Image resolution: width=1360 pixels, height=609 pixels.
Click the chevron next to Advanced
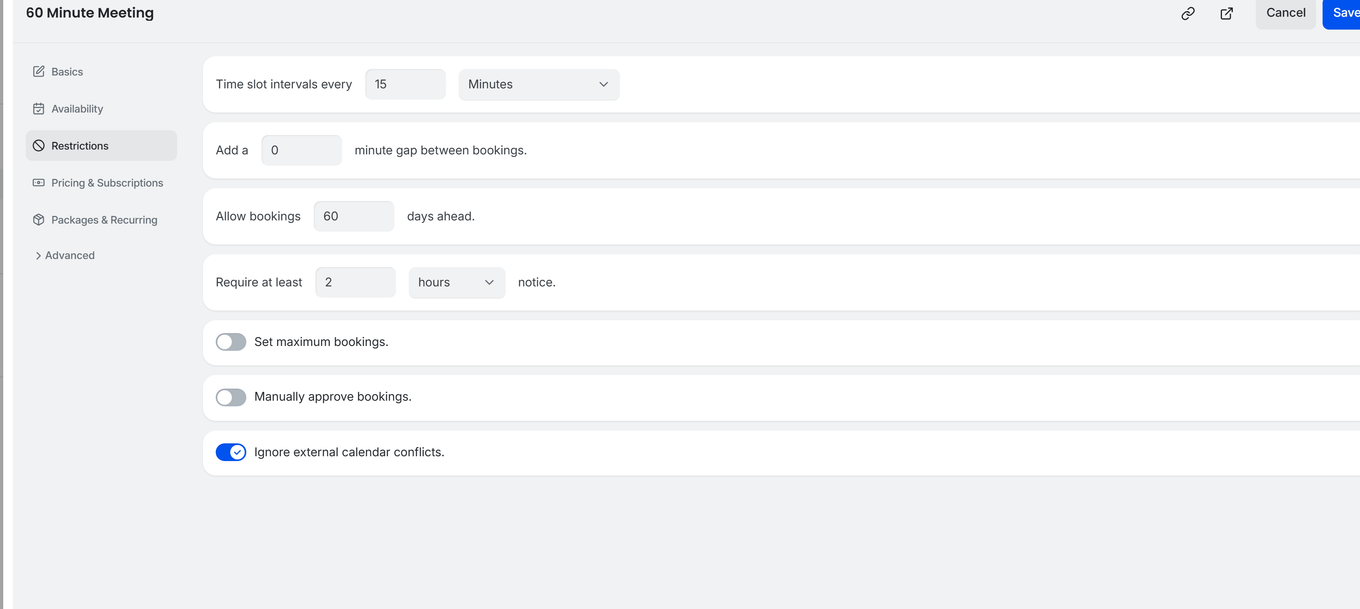tap(37, 255)
